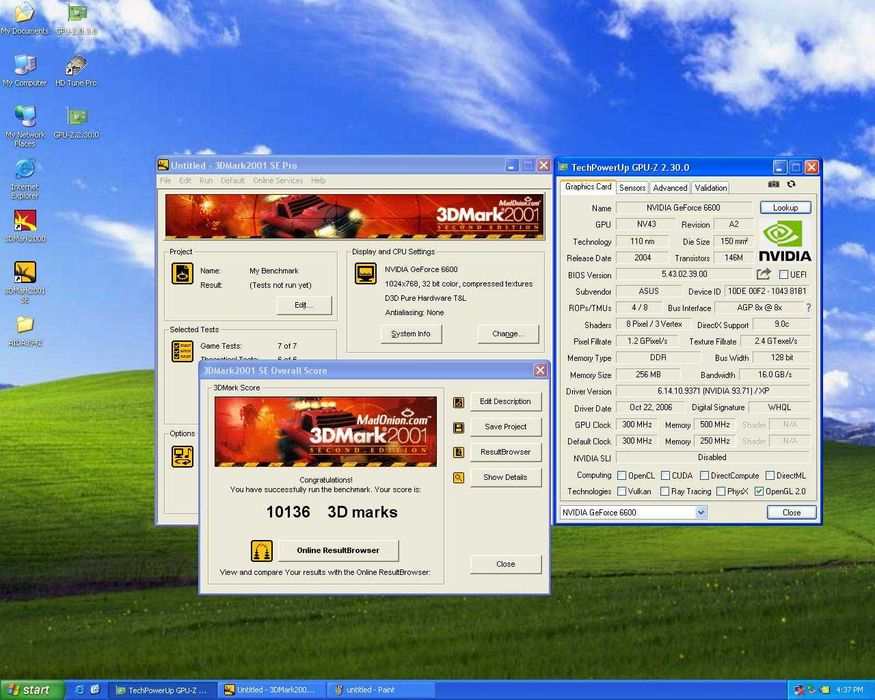The image size is (875, 700).
Task: Click the ResultBrowser button
Action: point(506,452)
